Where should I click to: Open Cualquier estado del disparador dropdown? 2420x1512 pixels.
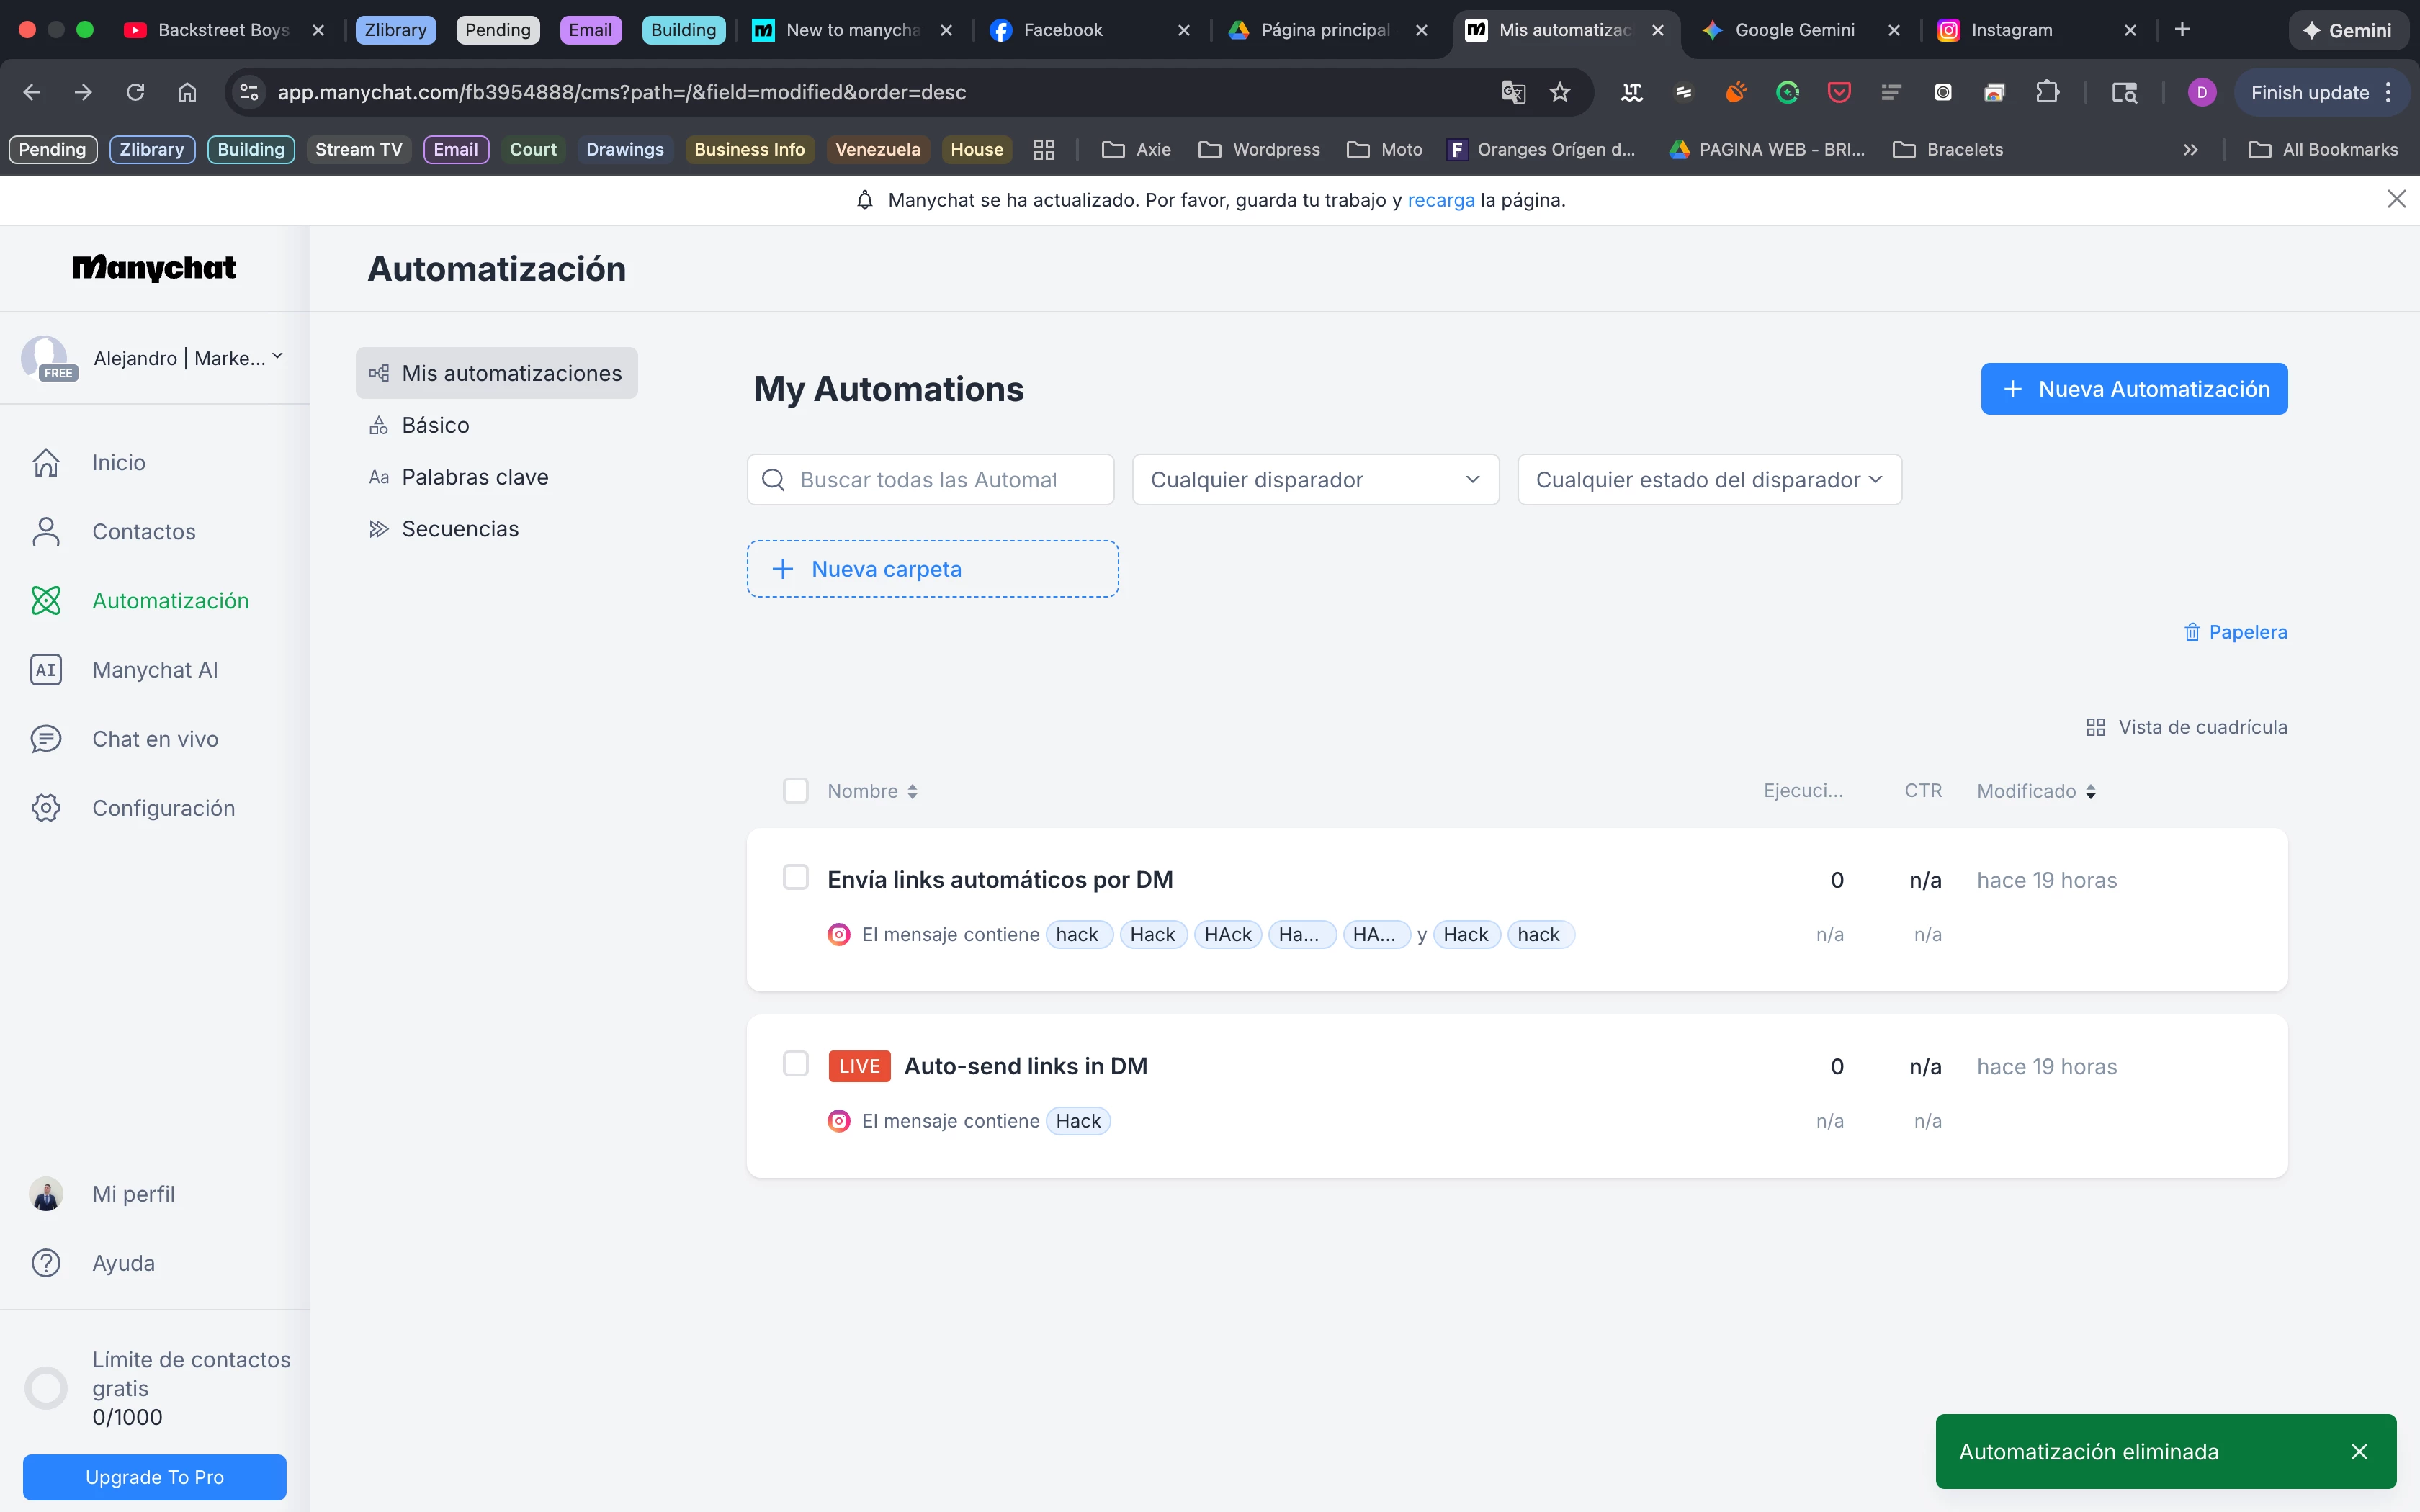coord(1708,480)
